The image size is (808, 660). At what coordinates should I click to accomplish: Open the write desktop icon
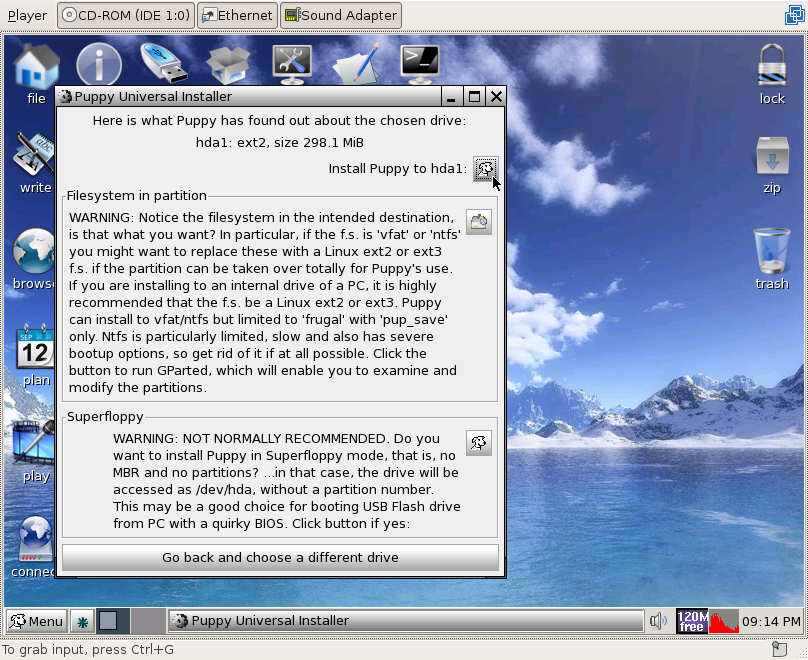click(x=35, y=164)
